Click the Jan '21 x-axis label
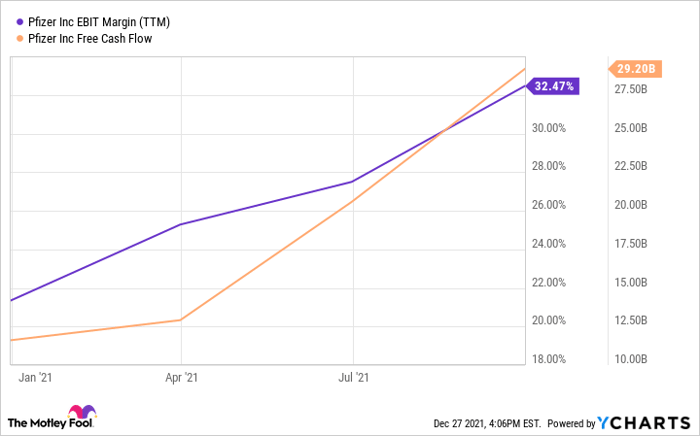This screenshot has height=436, width=700. pyautogui.click(x=35, y=378)
